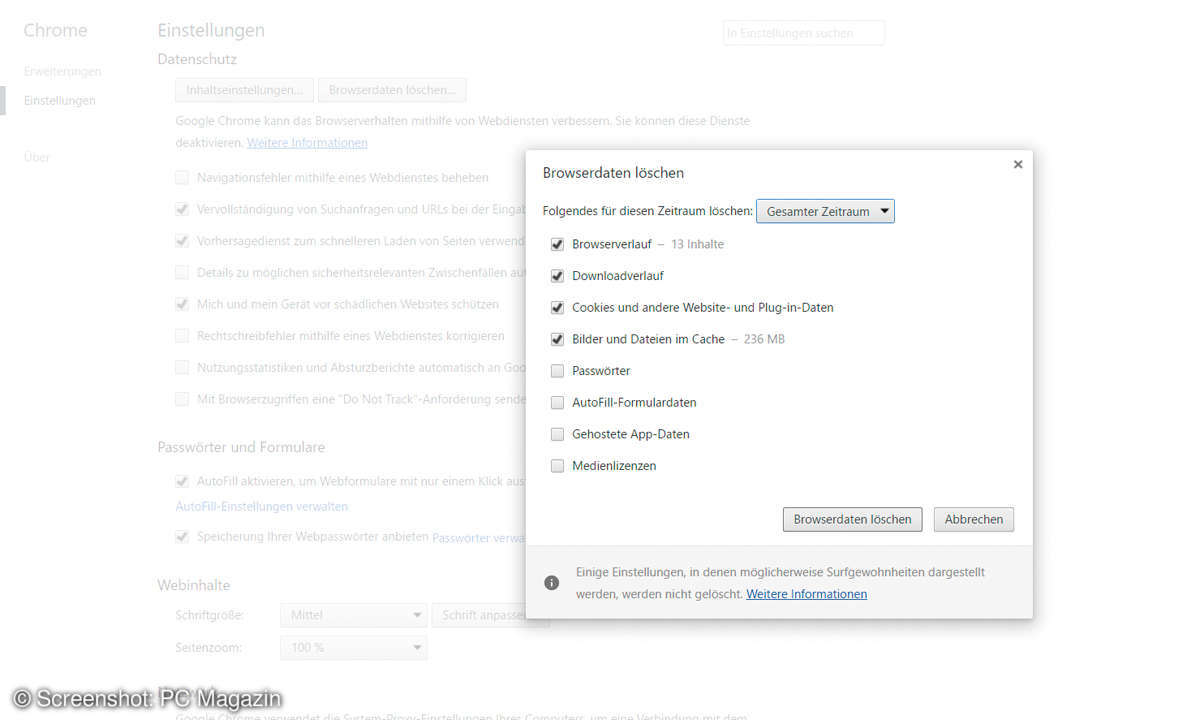Click the Inhaltseinstellungen... button

245,90
